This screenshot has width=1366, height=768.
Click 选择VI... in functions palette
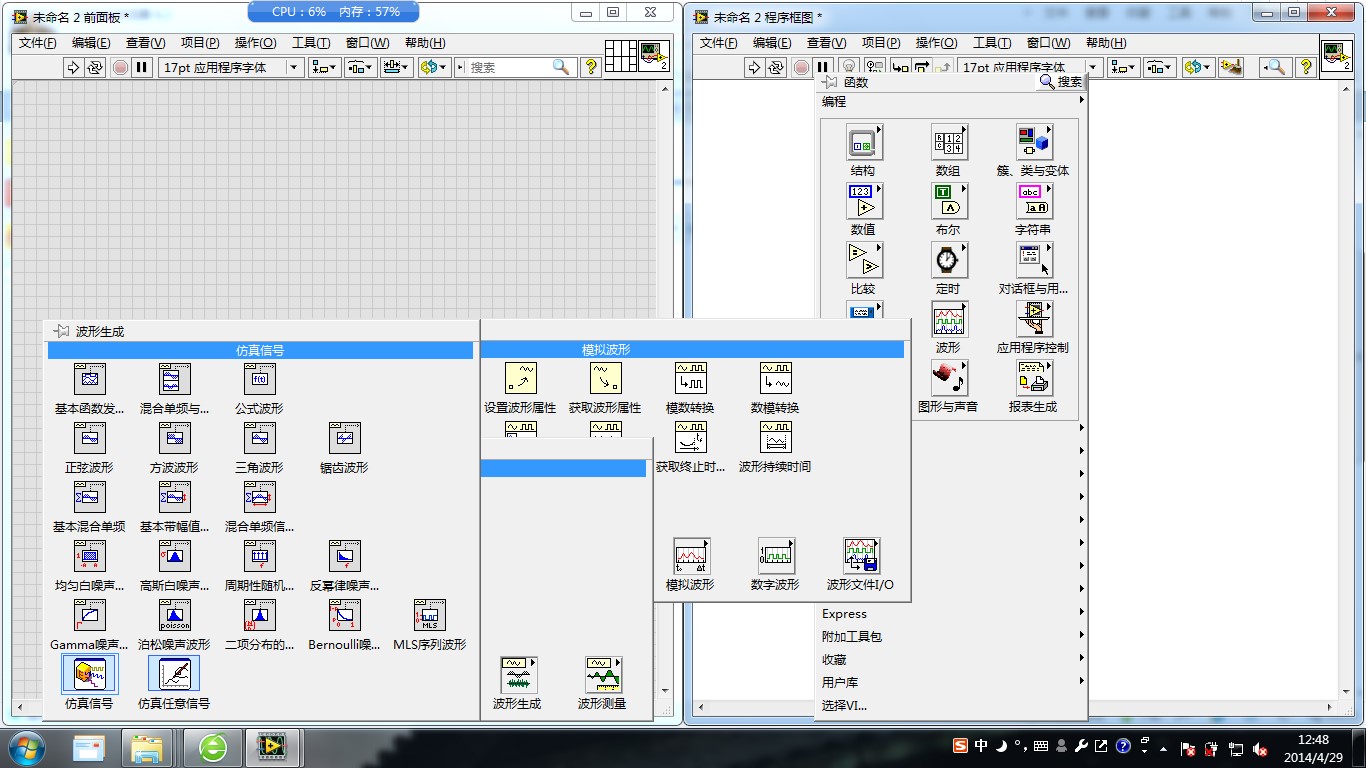pyautogui.click(x=845, y=705)
